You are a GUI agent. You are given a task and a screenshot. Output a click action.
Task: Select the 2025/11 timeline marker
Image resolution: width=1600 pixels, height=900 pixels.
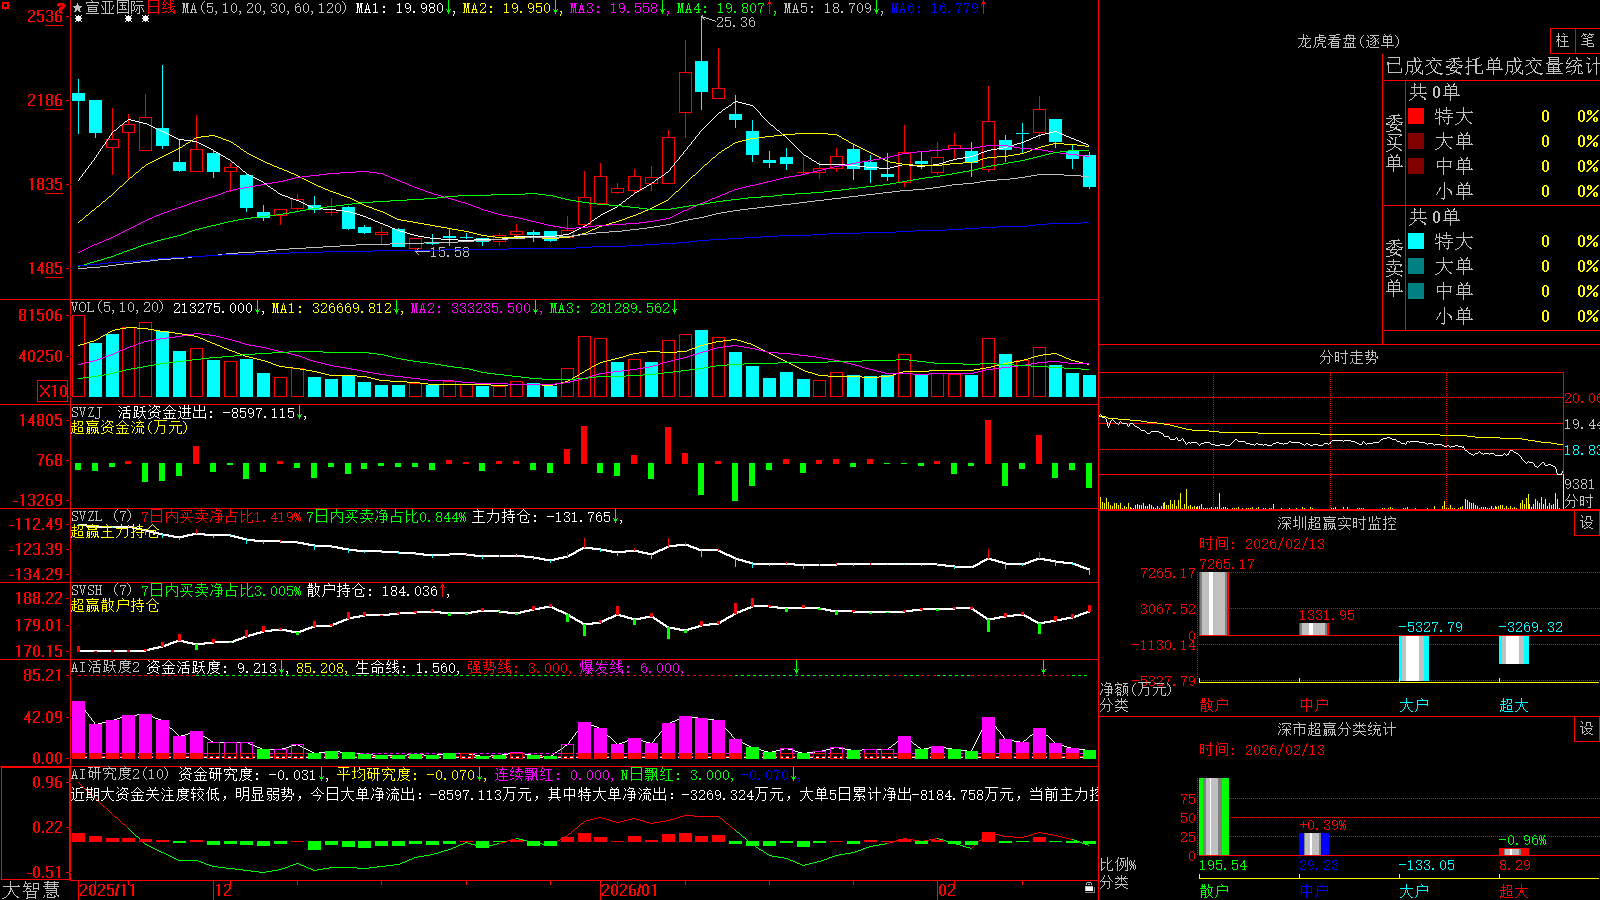(107, 890)
